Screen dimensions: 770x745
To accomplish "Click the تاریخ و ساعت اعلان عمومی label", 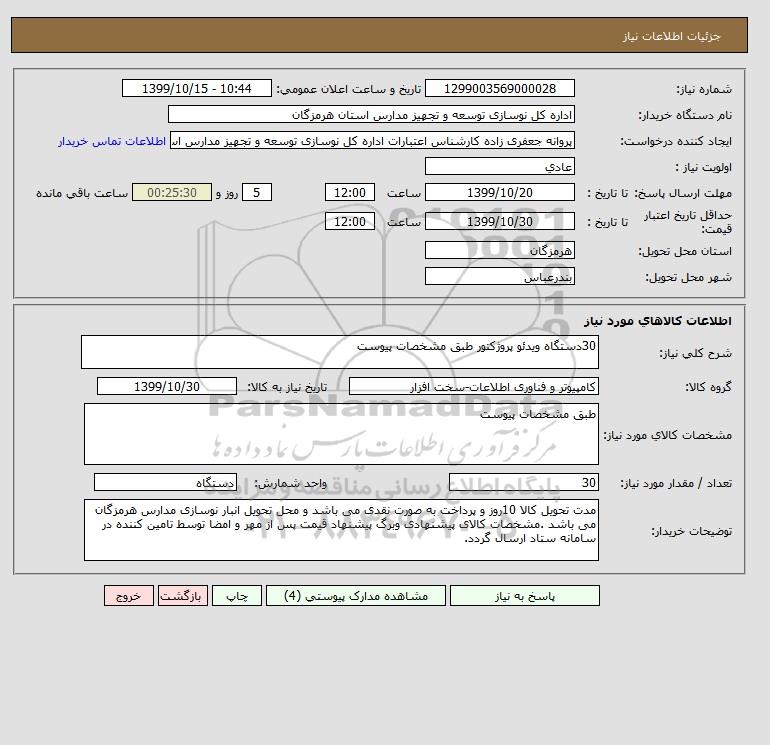I will pyautogui.click(x=349, y=89).
